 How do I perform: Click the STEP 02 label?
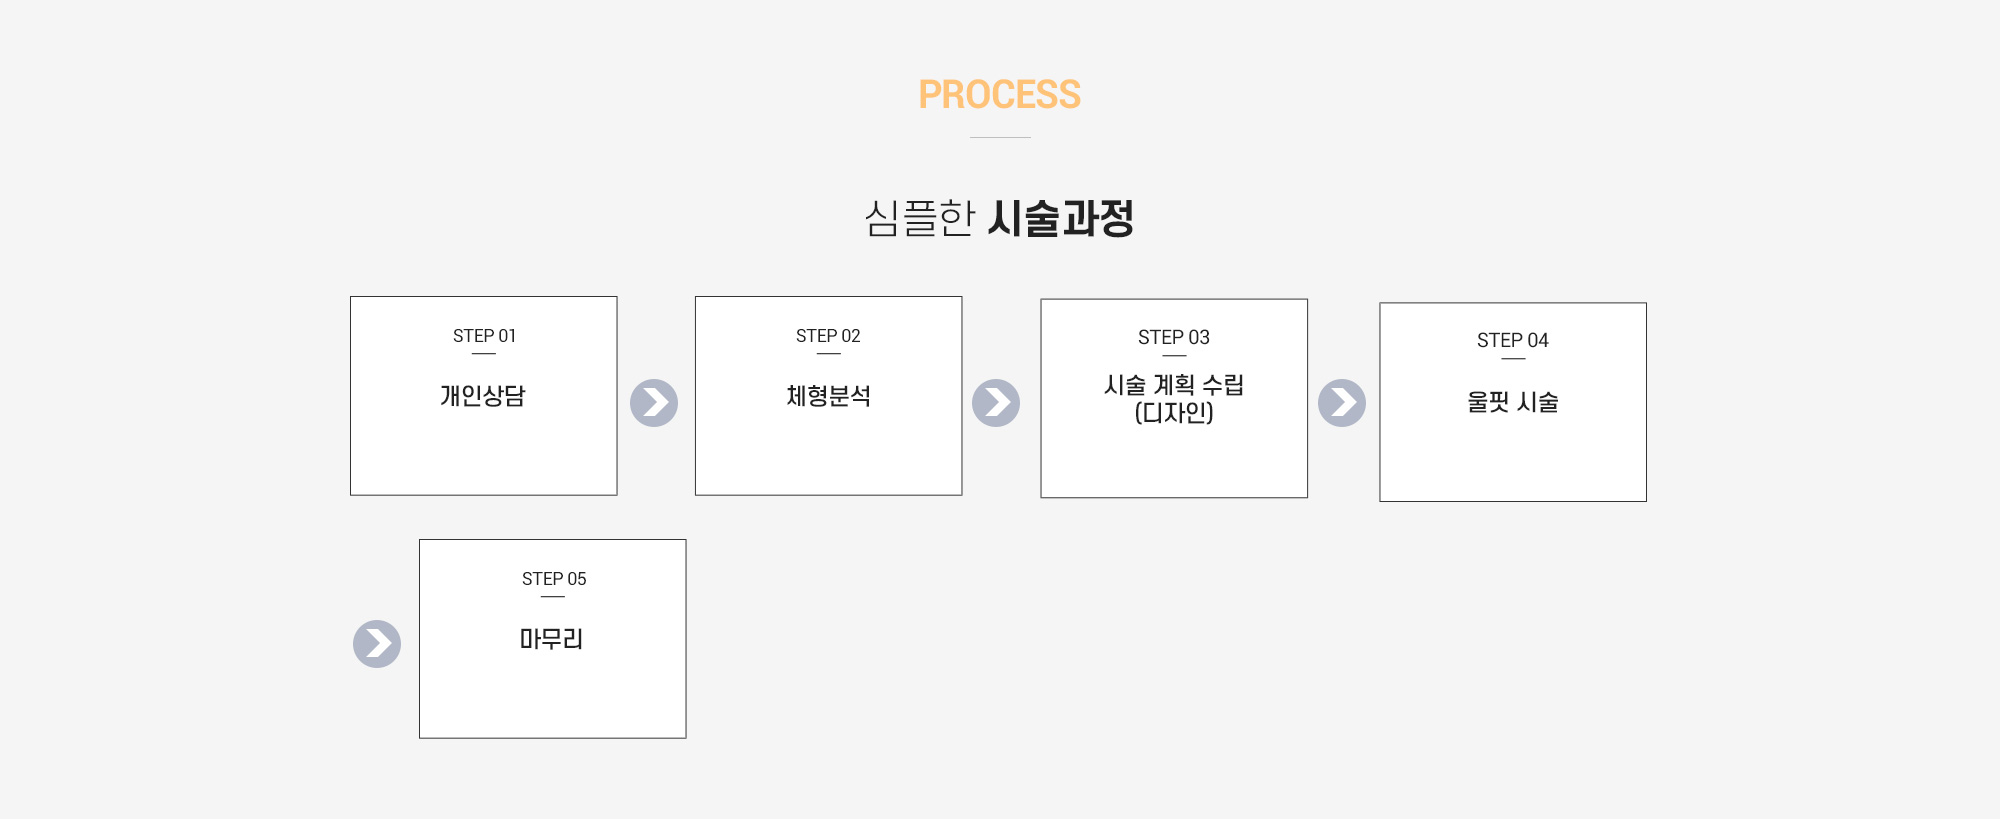coord(828,336)
